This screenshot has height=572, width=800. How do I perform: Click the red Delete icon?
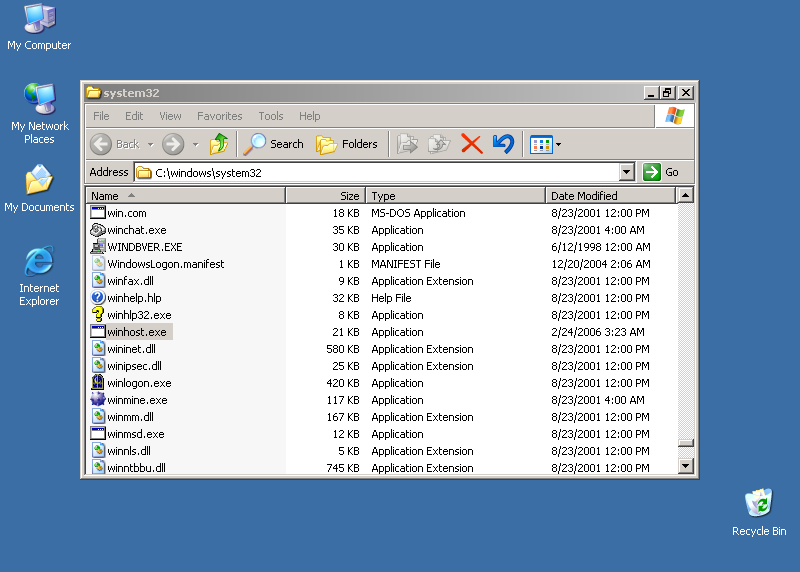pyautogui.click(x=472, y=144)
